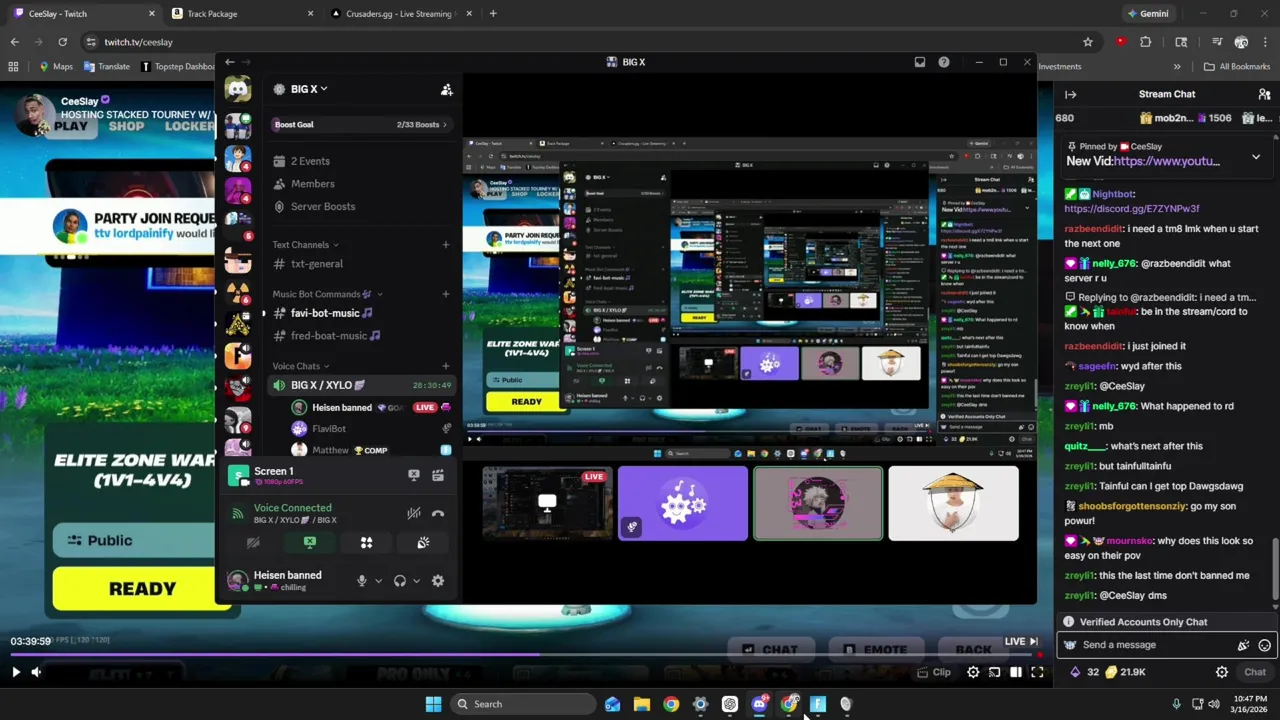Open Twitch chat community users icon
This screenshot has width=1280, height=720.
[1264, 94]
